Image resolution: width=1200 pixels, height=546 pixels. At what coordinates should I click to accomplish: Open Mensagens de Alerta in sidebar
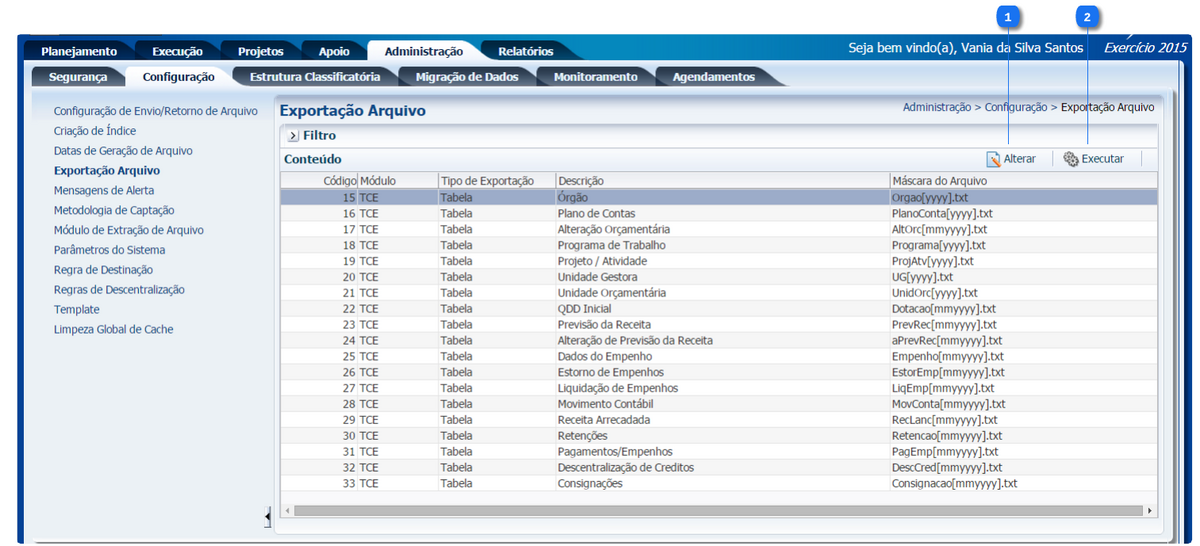pos(104,190)
